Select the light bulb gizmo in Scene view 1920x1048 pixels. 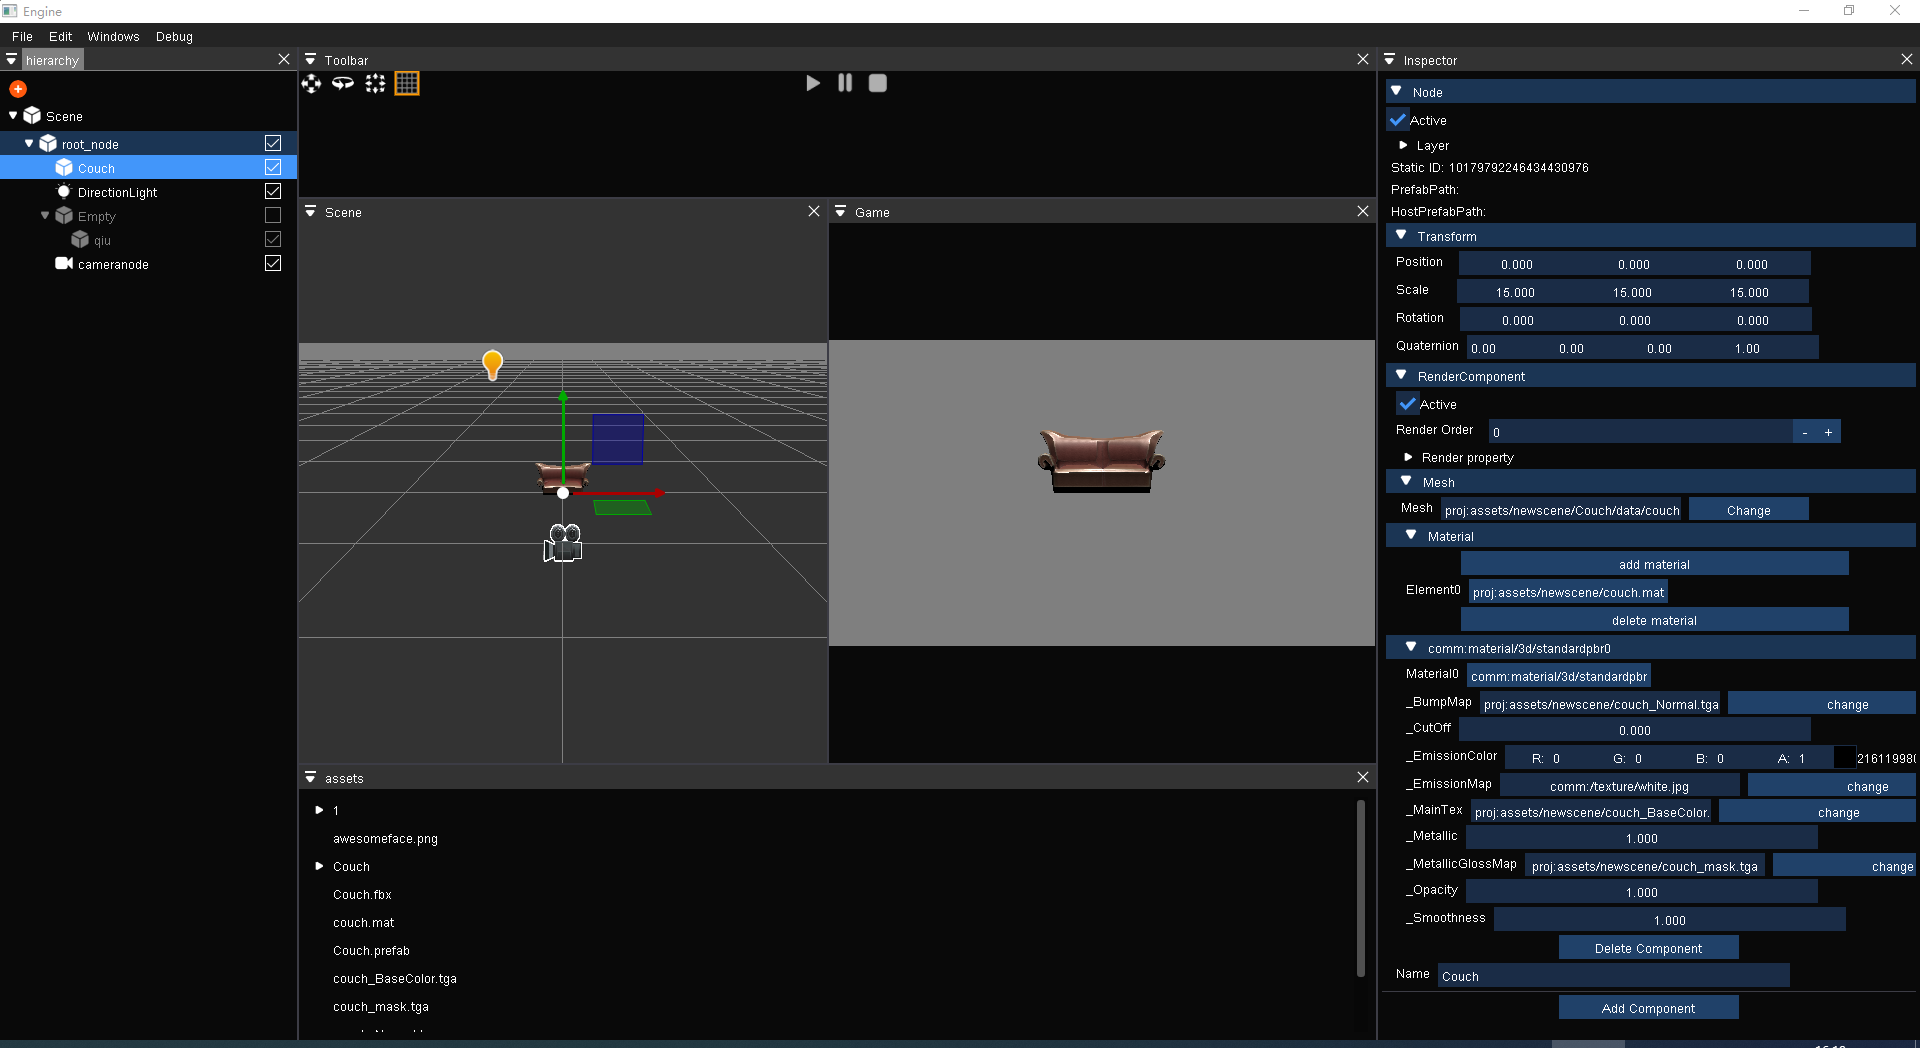click(x=492, y=365)
